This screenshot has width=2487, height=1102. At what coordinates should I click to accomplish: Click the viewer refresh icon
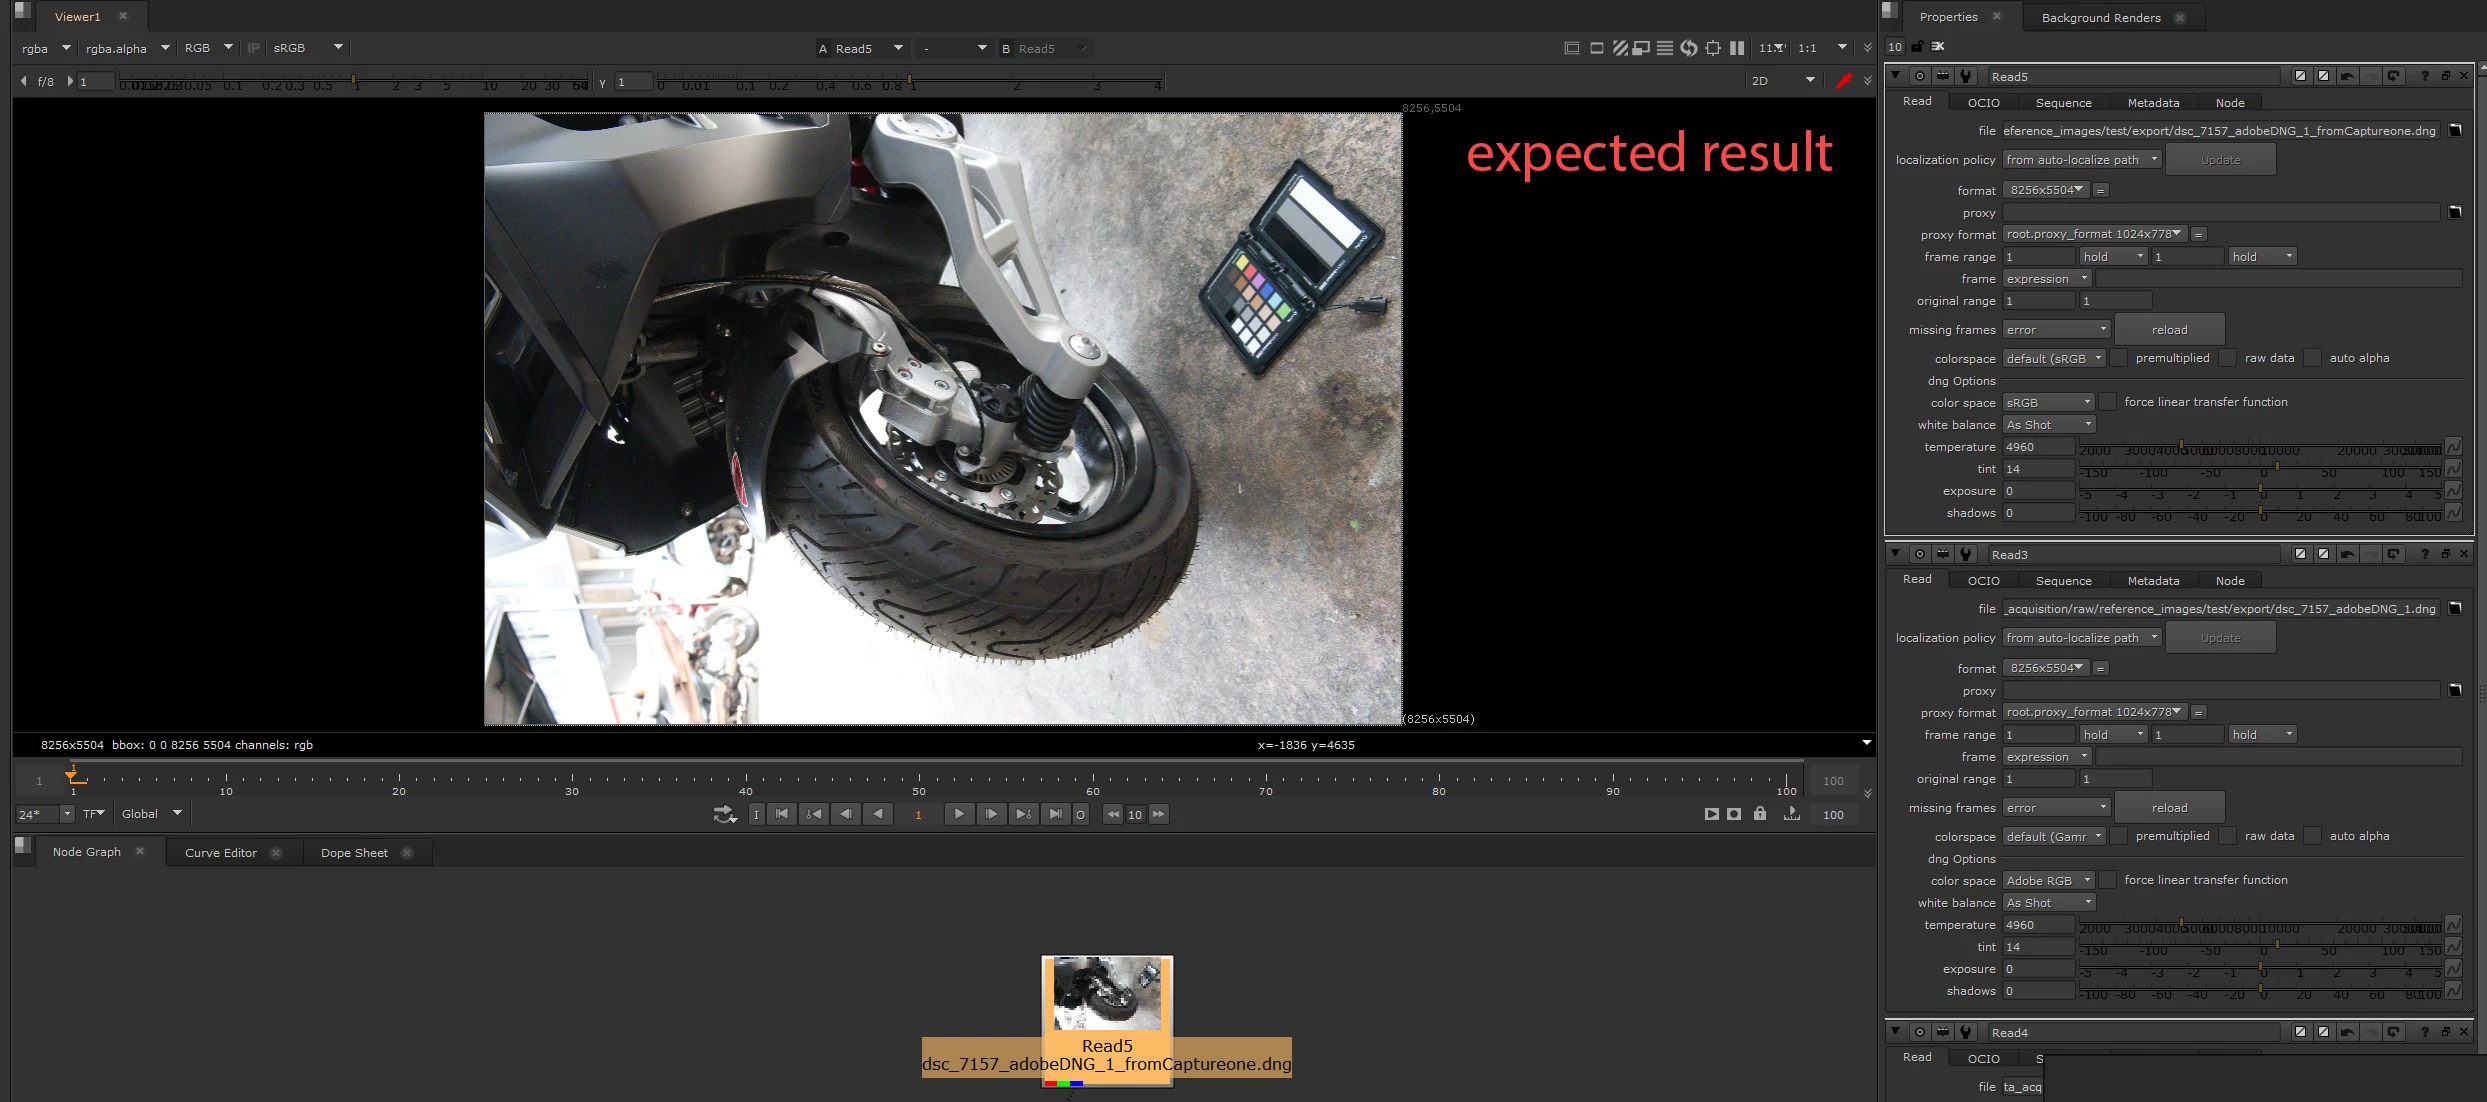[x=1689, y=48]
